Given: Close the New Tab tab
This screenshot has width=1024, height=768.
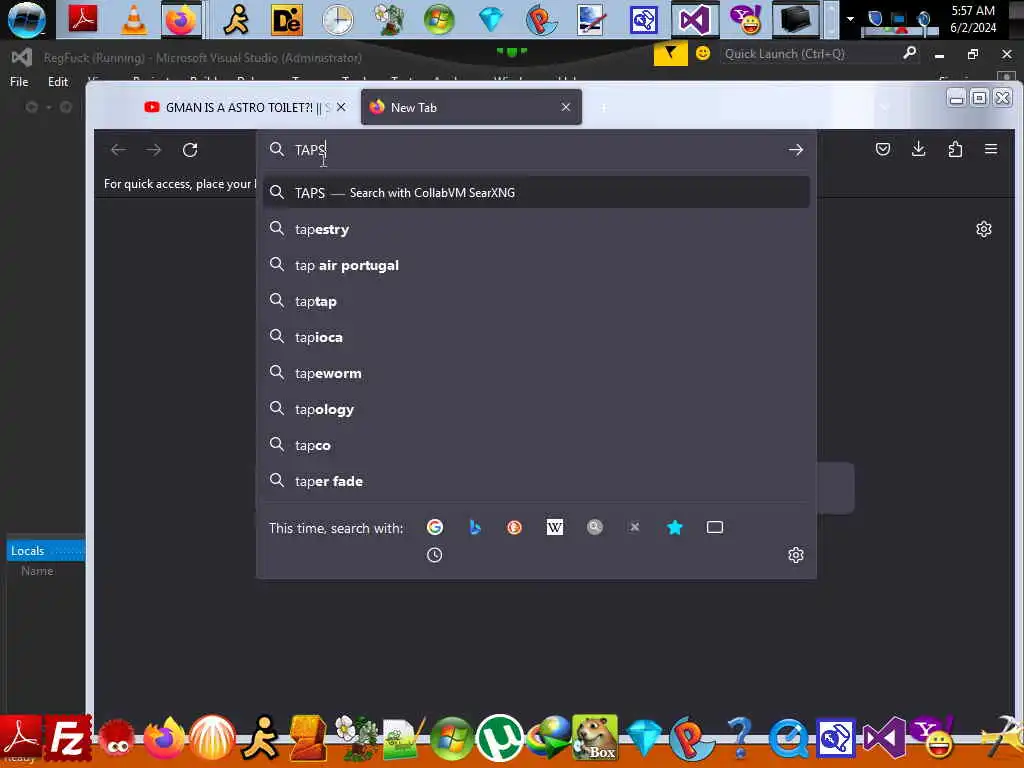Looking at the screenshot, I should tap(566, 107).
